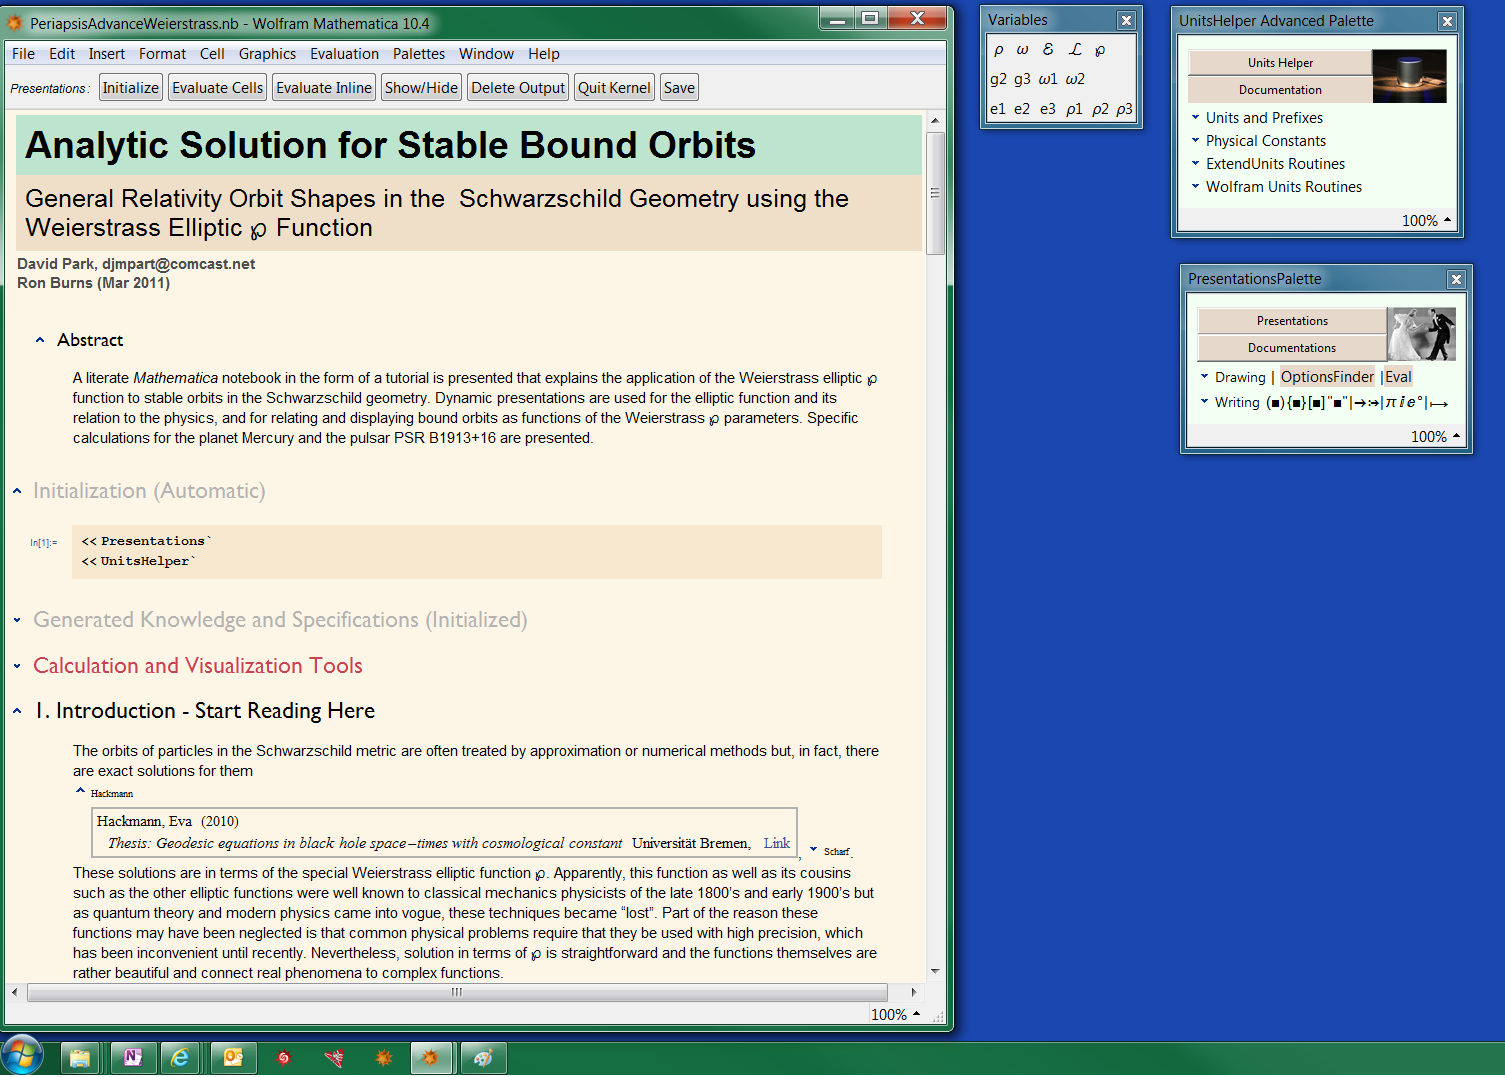Open UnitsHelper palette 100% magnification popup
This screenshot has height=1077, width=1505.
pos(1426,220)
